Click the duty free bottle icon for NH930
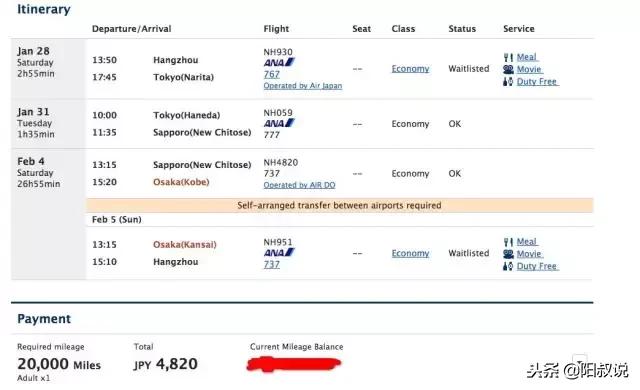The width and height of the screenshot is (640, 390). pyautogui.click(x=508, y=82)
